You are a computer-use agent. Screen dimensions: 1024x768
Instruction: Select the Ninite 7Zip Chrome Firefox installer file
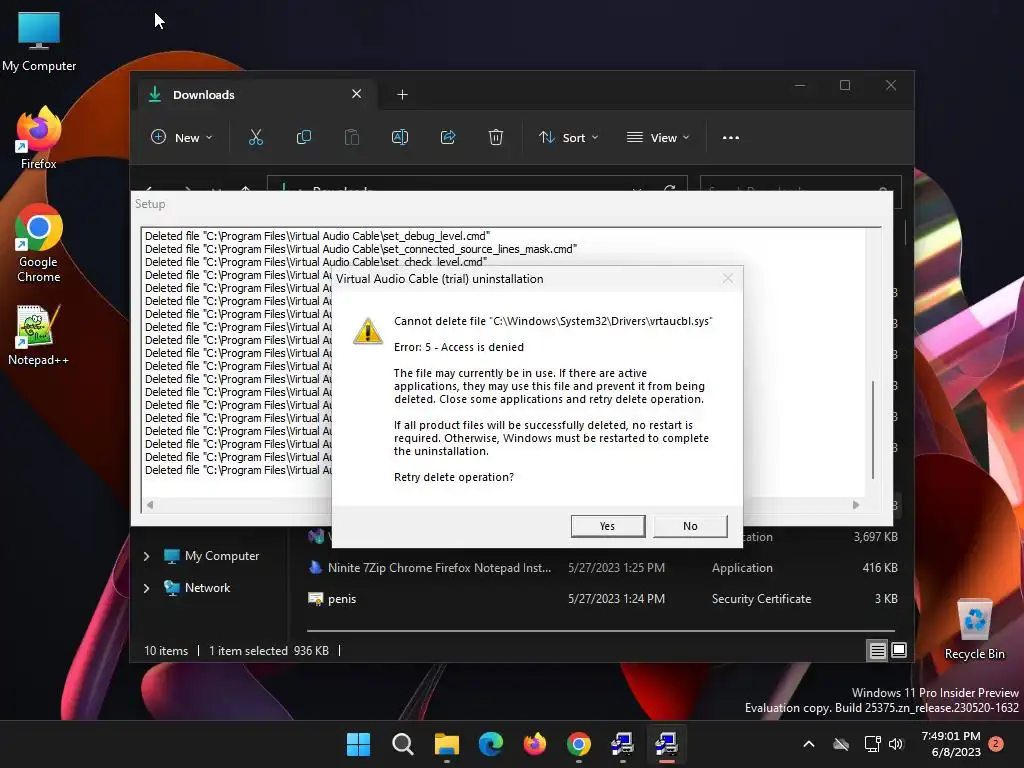[x=602, y=568]
